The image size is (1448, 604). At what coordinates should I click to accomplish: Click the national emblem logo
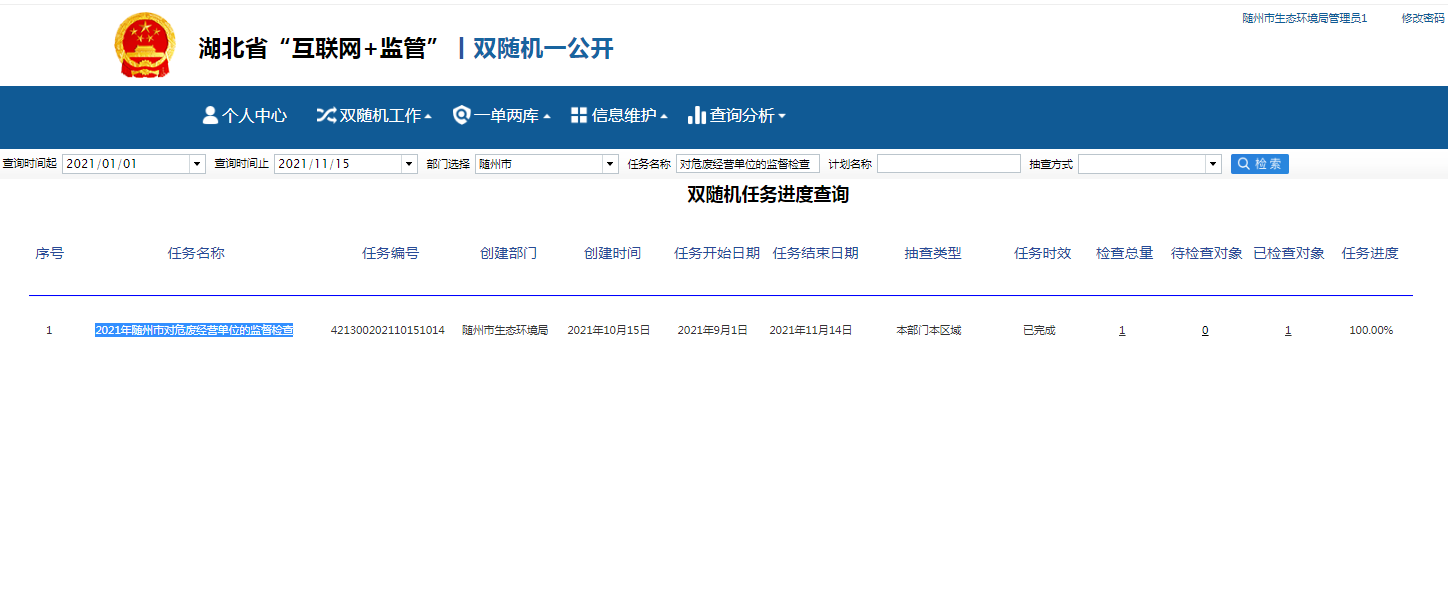tap(145, 46)
